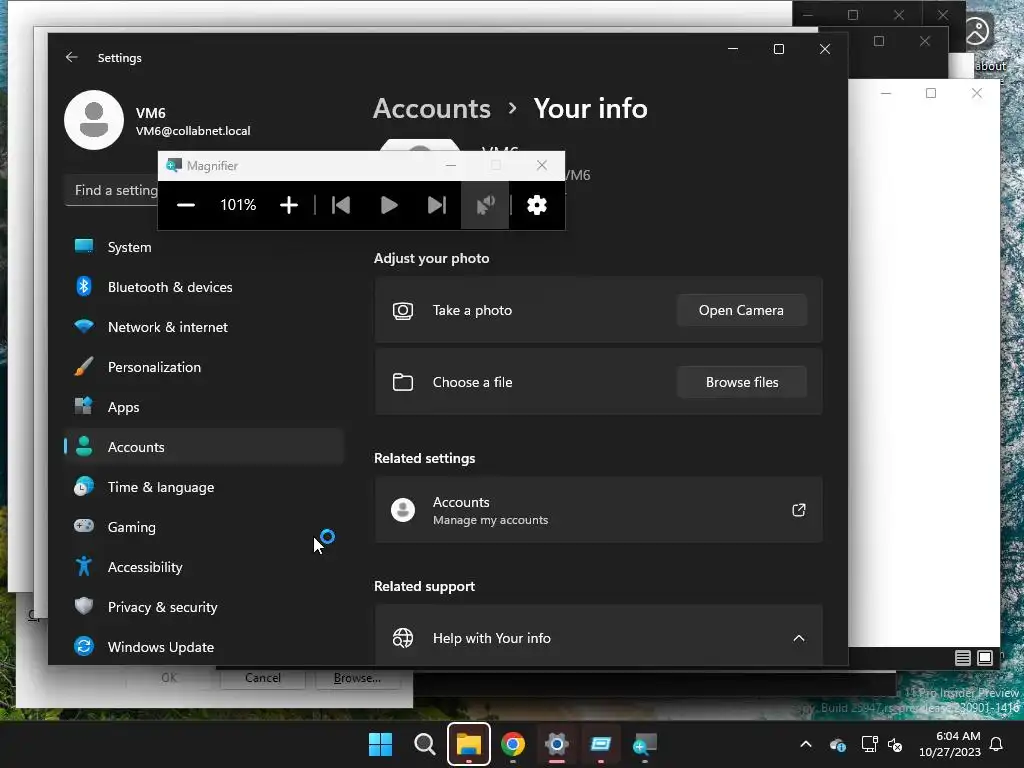Screen dimensions: 1024x768
Task: Open Magnifier settings gear
Action: [537, 205]
